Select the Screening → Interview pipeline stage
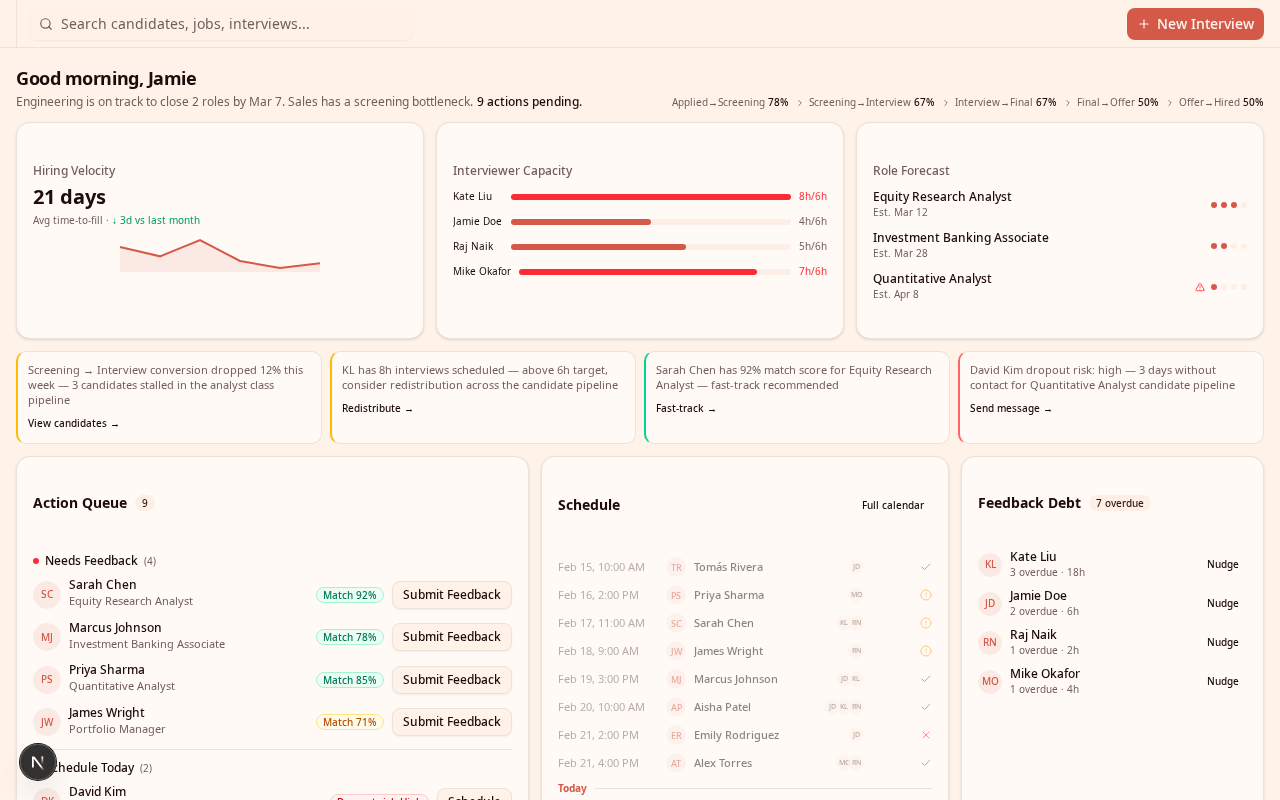 871,101
